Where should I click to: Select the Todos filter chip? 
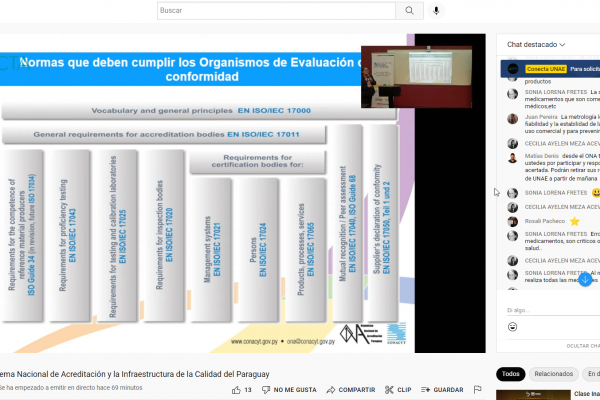click(510, 374)
